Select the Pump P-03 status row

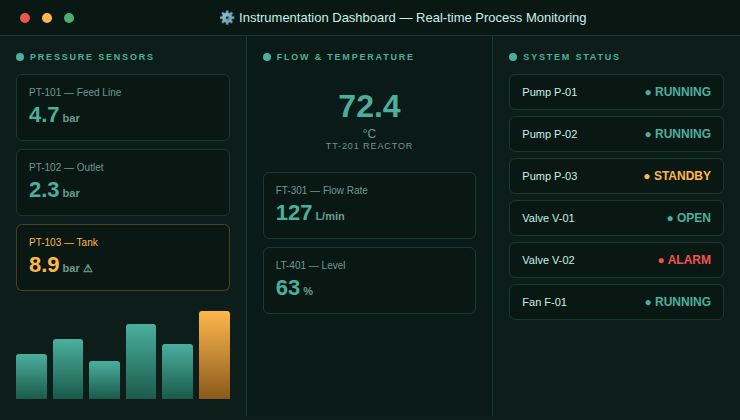pyautogui.click(x=616, y=176)
